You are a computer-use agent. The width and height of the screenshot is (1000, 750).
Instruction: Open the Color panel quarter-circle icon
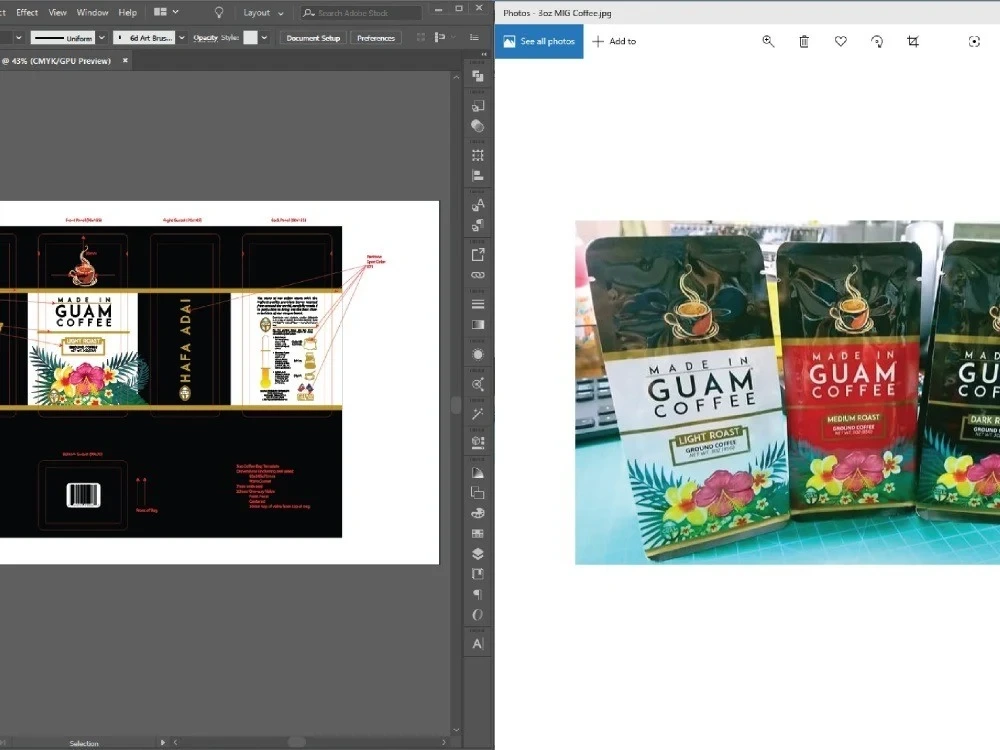pos(478,473)
